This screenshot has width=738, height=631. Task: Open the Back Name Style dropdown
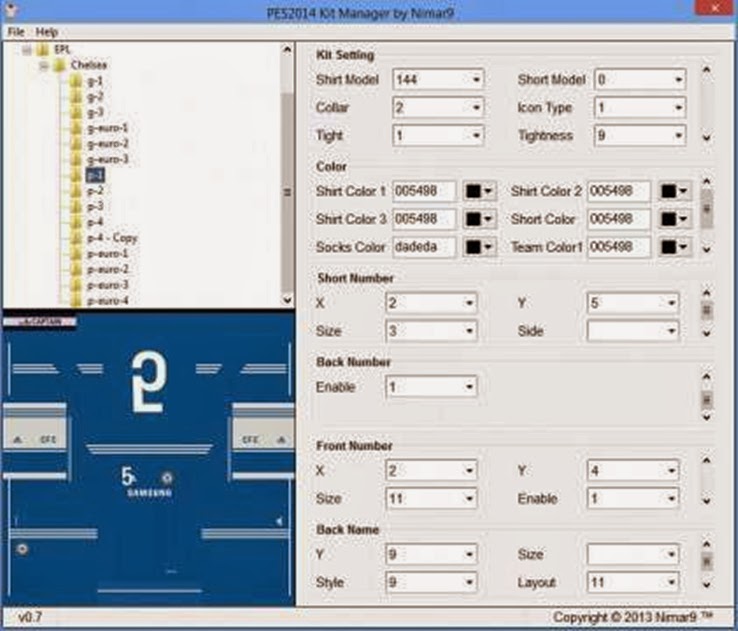[x=431, y=582]
